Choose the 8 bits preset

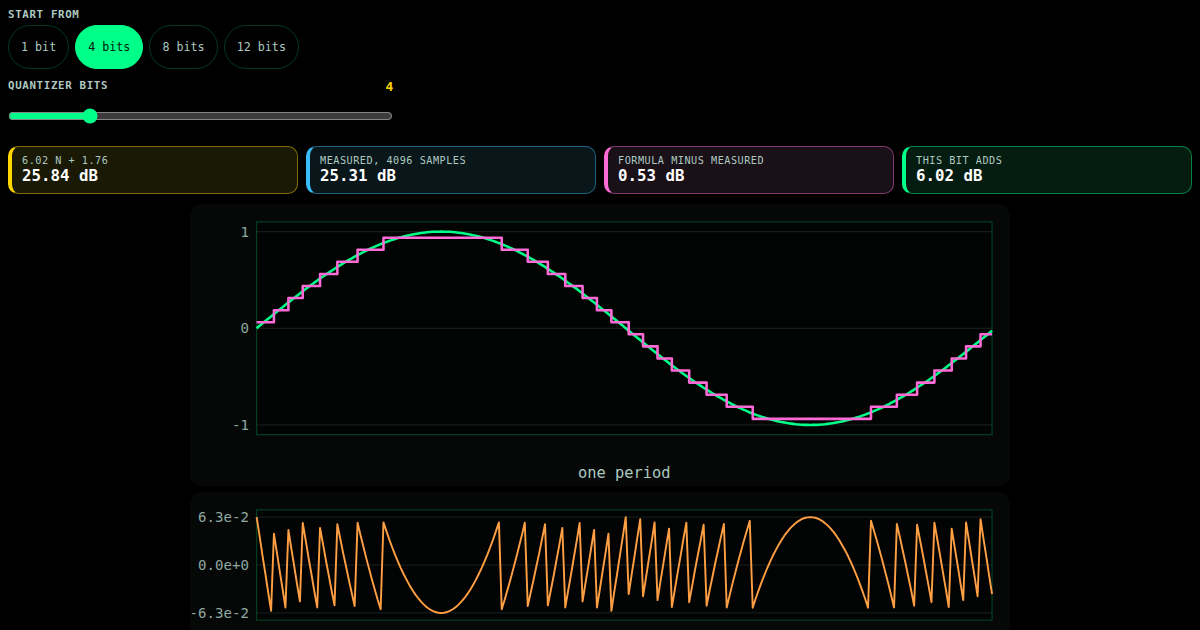pos(183,47)
